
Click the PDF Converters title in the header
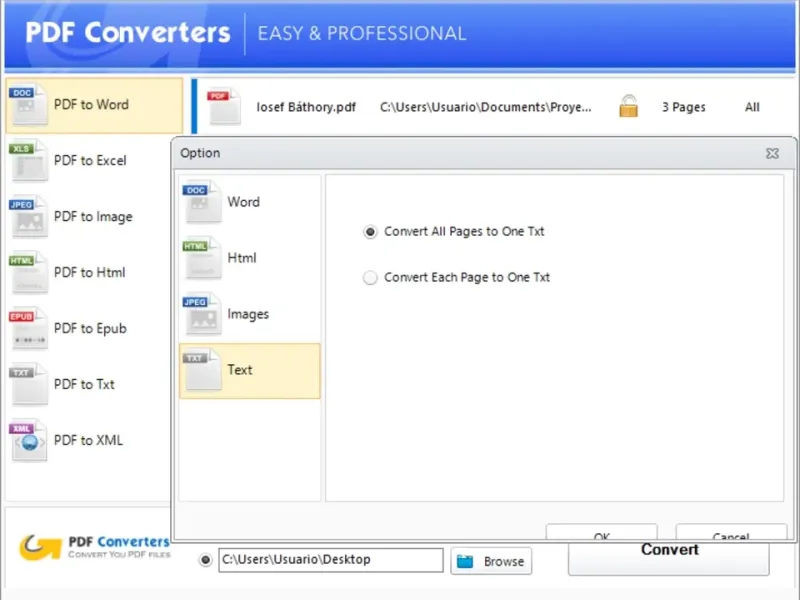[x=128, y=33]
